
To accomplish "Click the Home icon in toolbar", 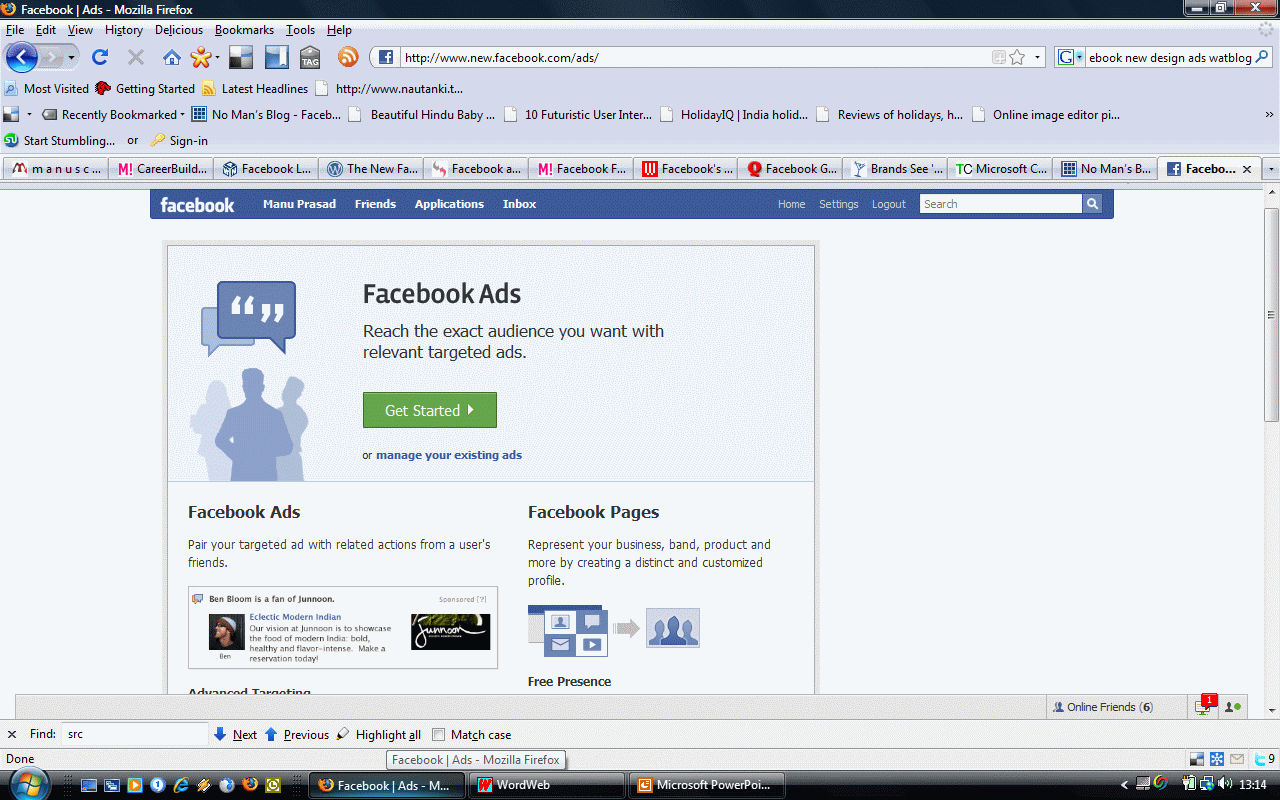I will point(172,57).
